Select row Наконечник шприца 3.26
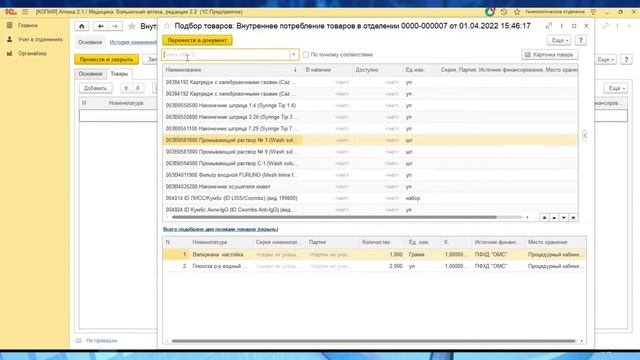 [x=370, y=117]
